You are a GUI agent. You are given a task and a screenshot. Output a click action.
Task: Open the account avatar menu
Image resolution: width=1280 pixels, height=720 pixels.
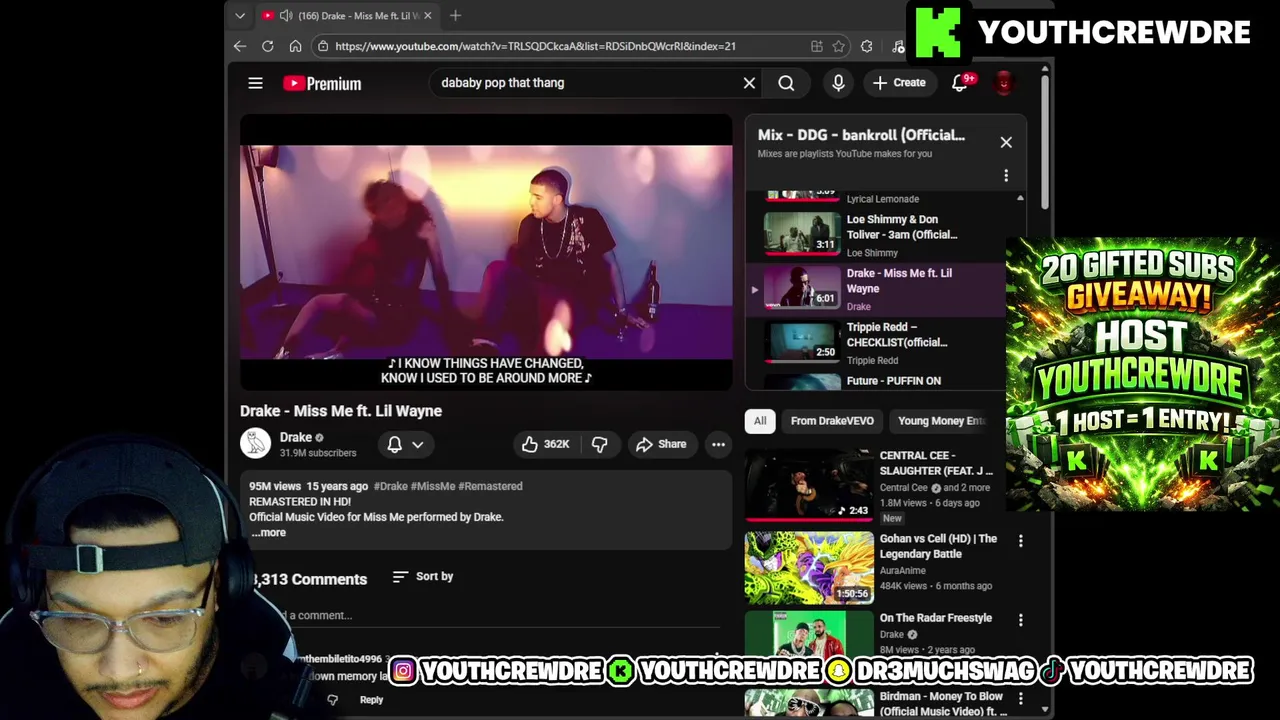[x=1003, y=83]
